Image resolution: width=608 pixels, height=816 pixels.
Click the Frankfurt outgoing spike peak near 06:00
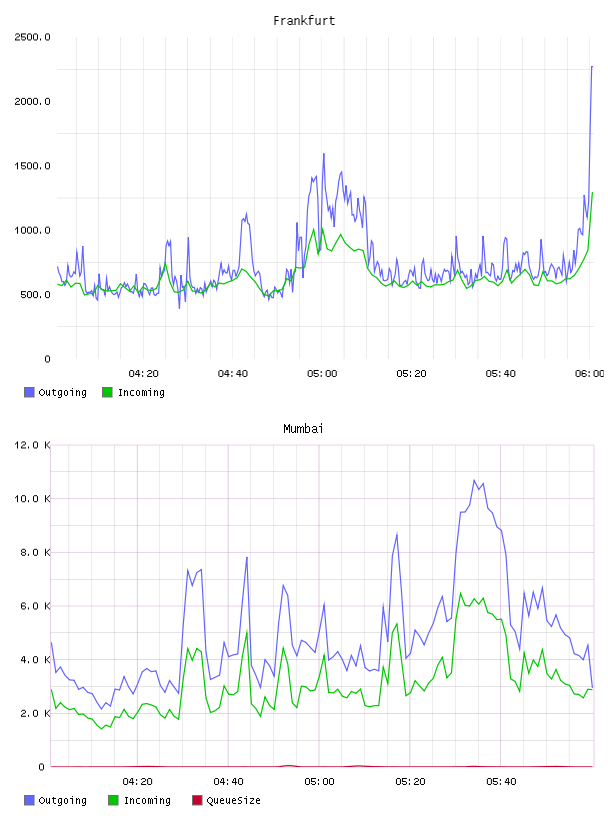tap(592, 67)
